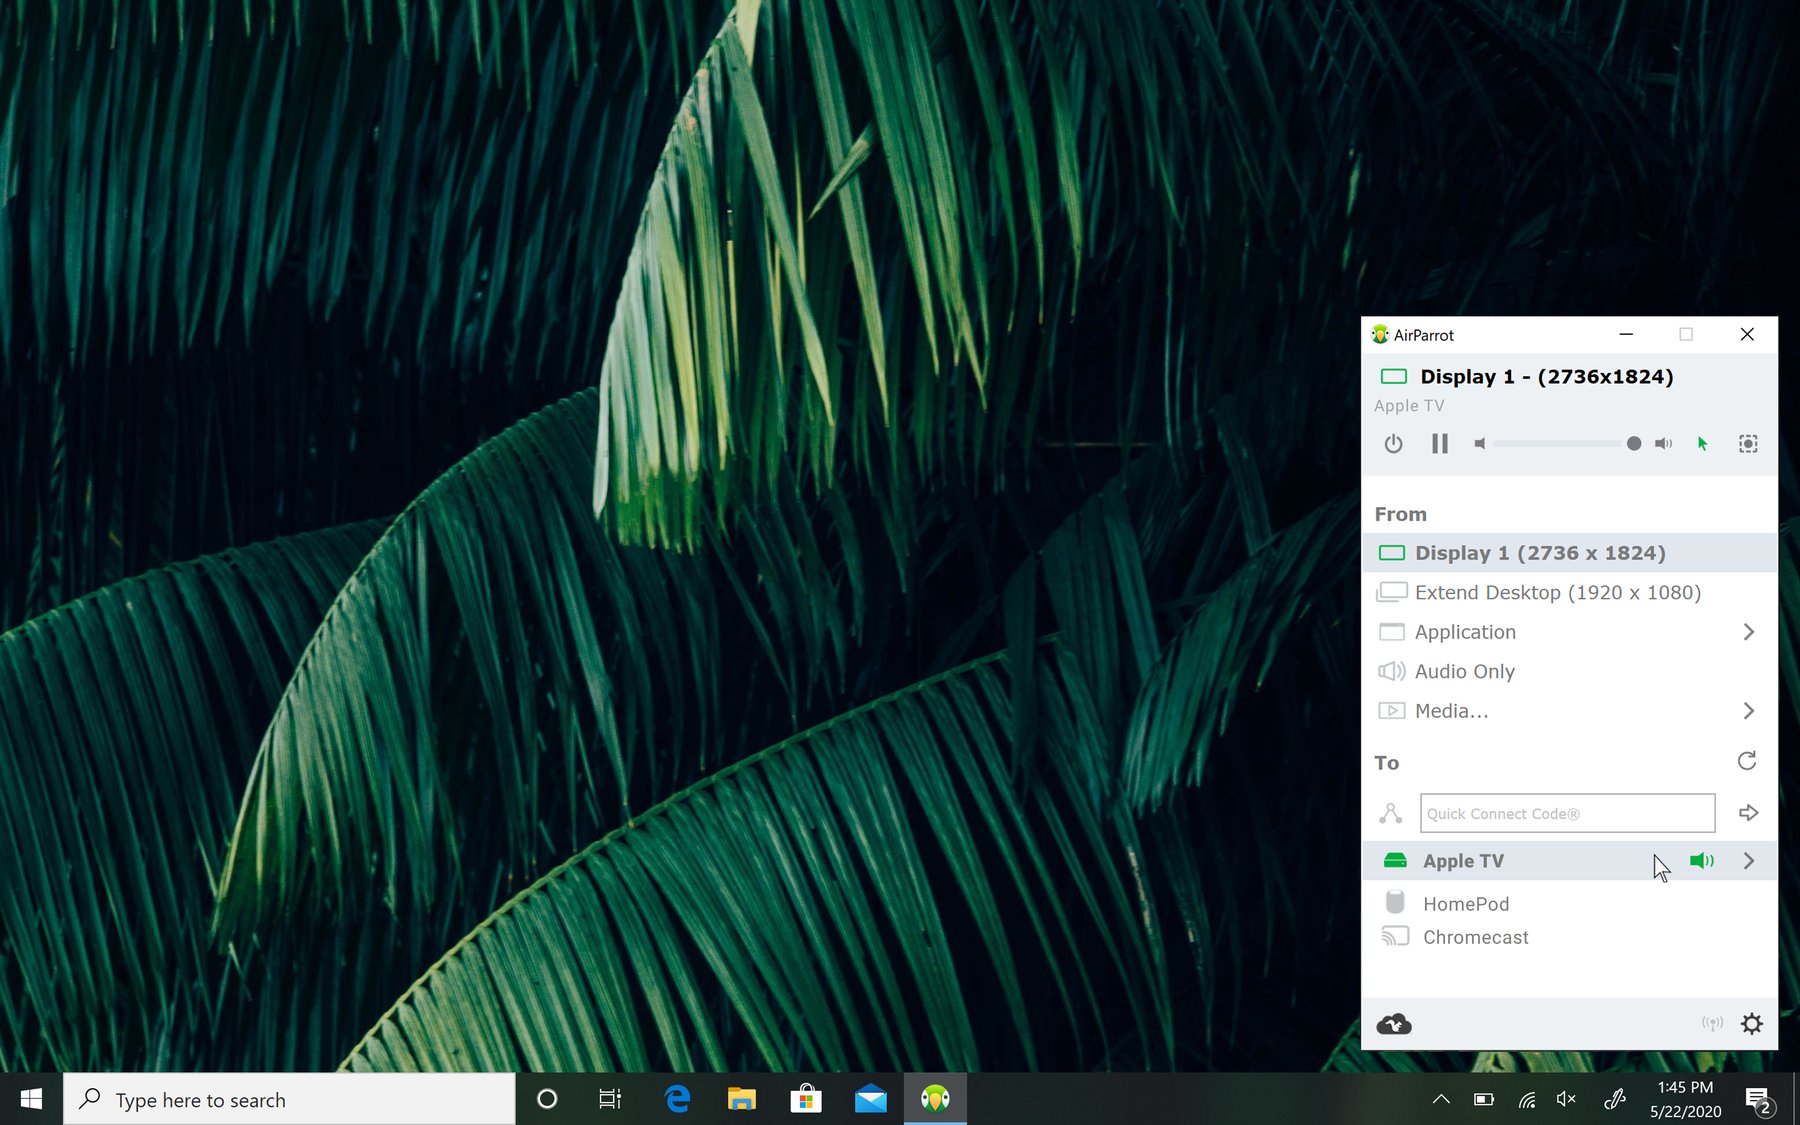1800x1125 pixels.
Task: Select Display 1 as source
Action: [x=1540, y=553]
